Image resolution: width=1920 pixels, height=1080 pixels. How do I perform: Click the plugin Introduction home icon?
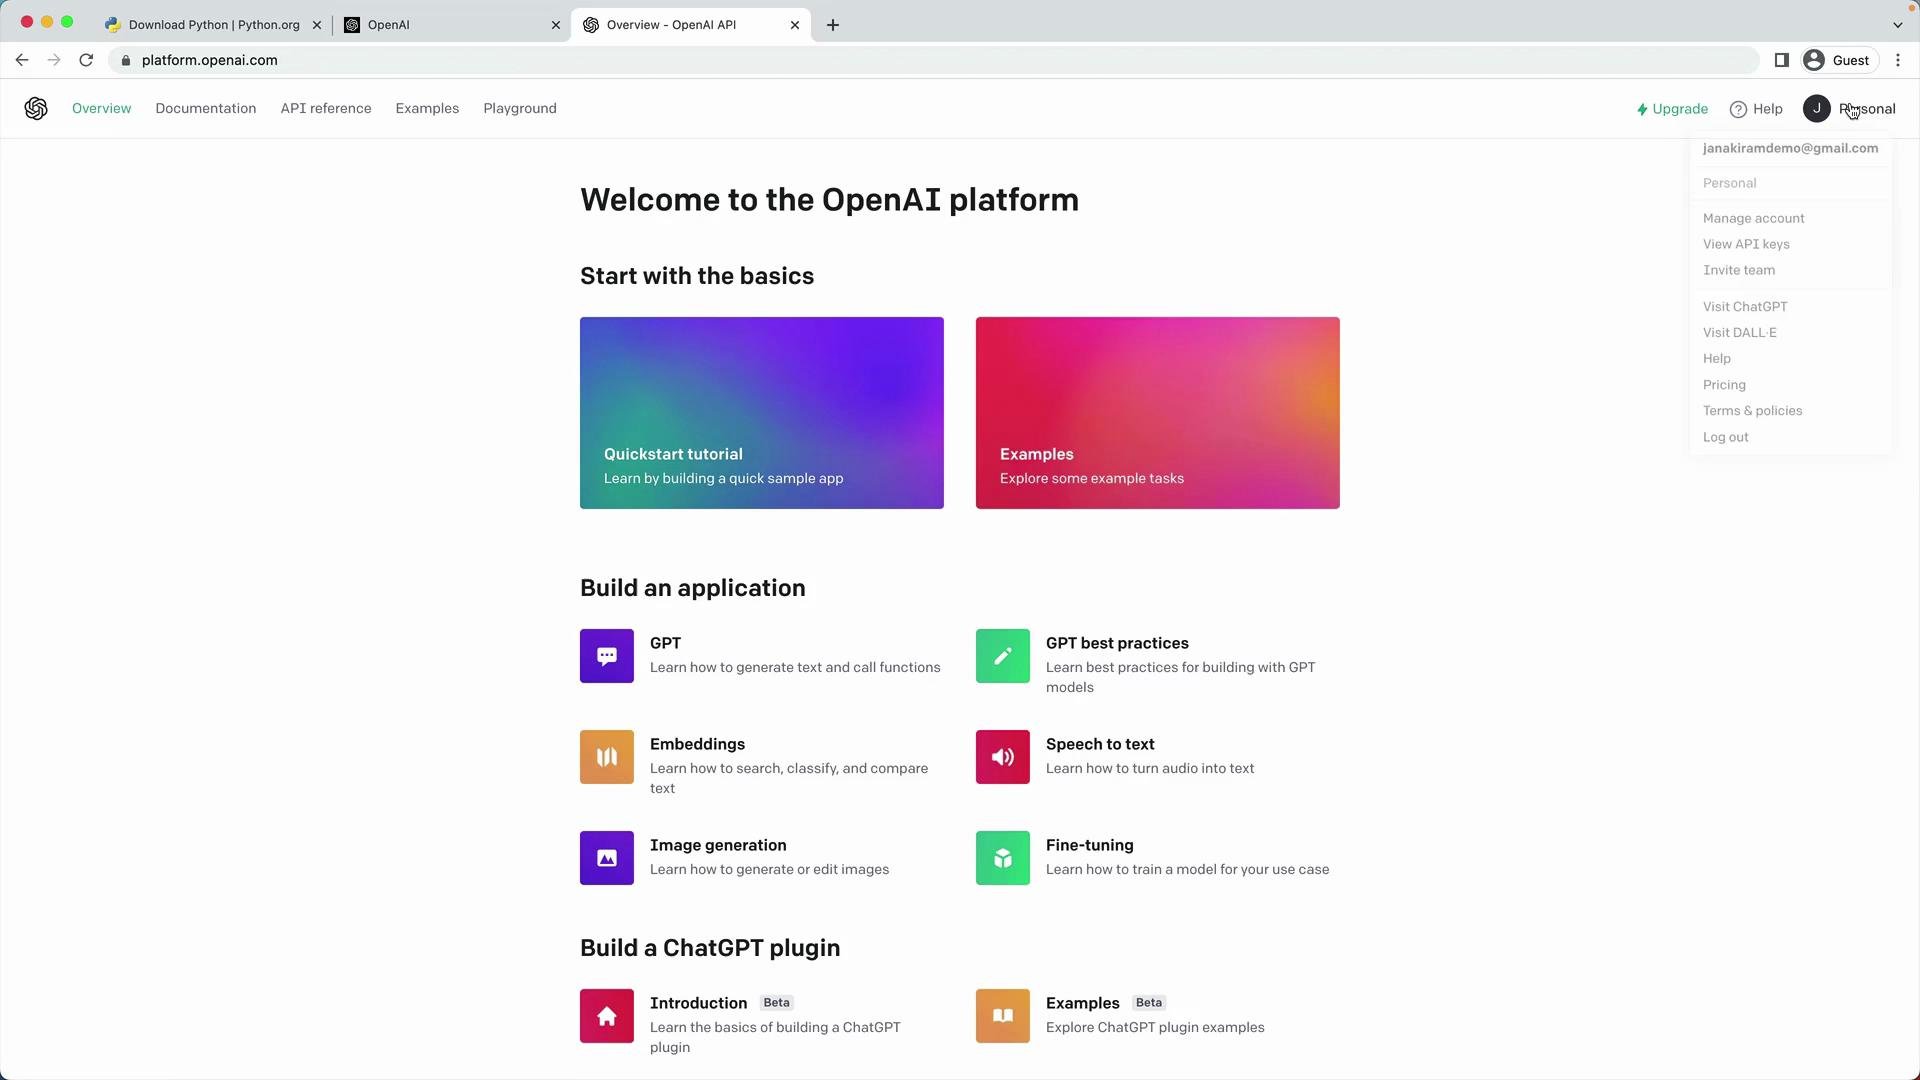point(607,1016)
